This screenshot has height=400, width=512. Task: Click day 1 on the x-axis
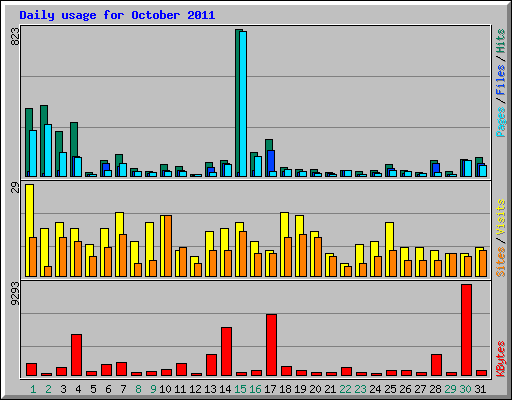pos(33,389)
